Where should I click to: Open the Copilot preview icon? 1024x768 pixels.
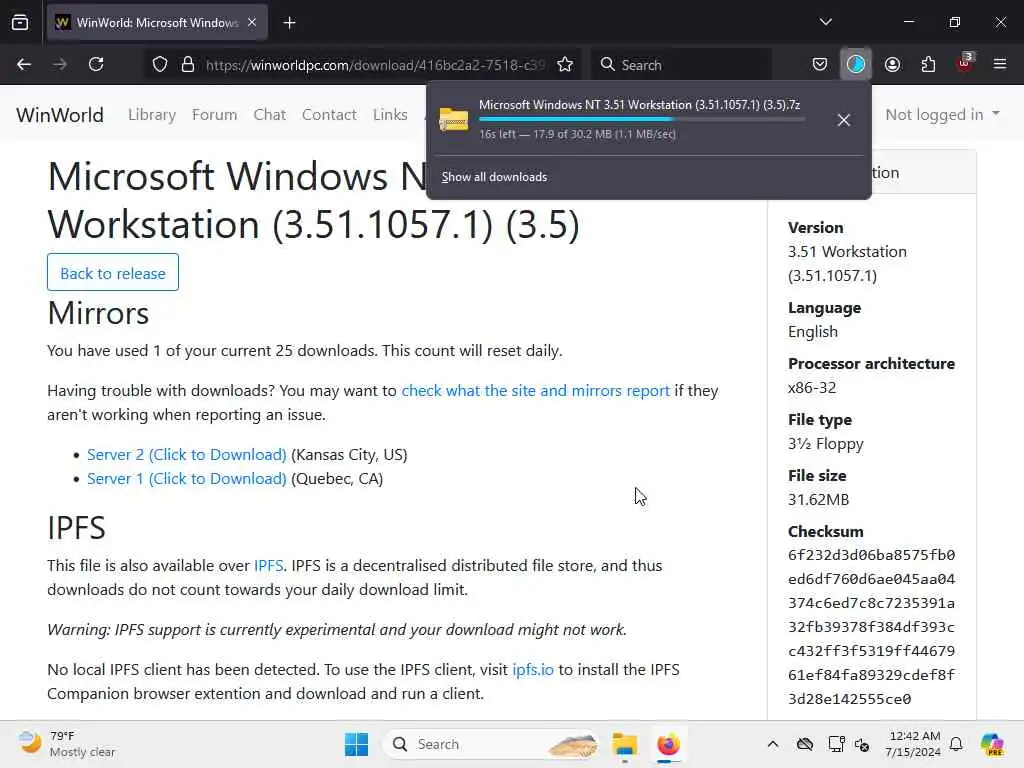pos(992,744)
